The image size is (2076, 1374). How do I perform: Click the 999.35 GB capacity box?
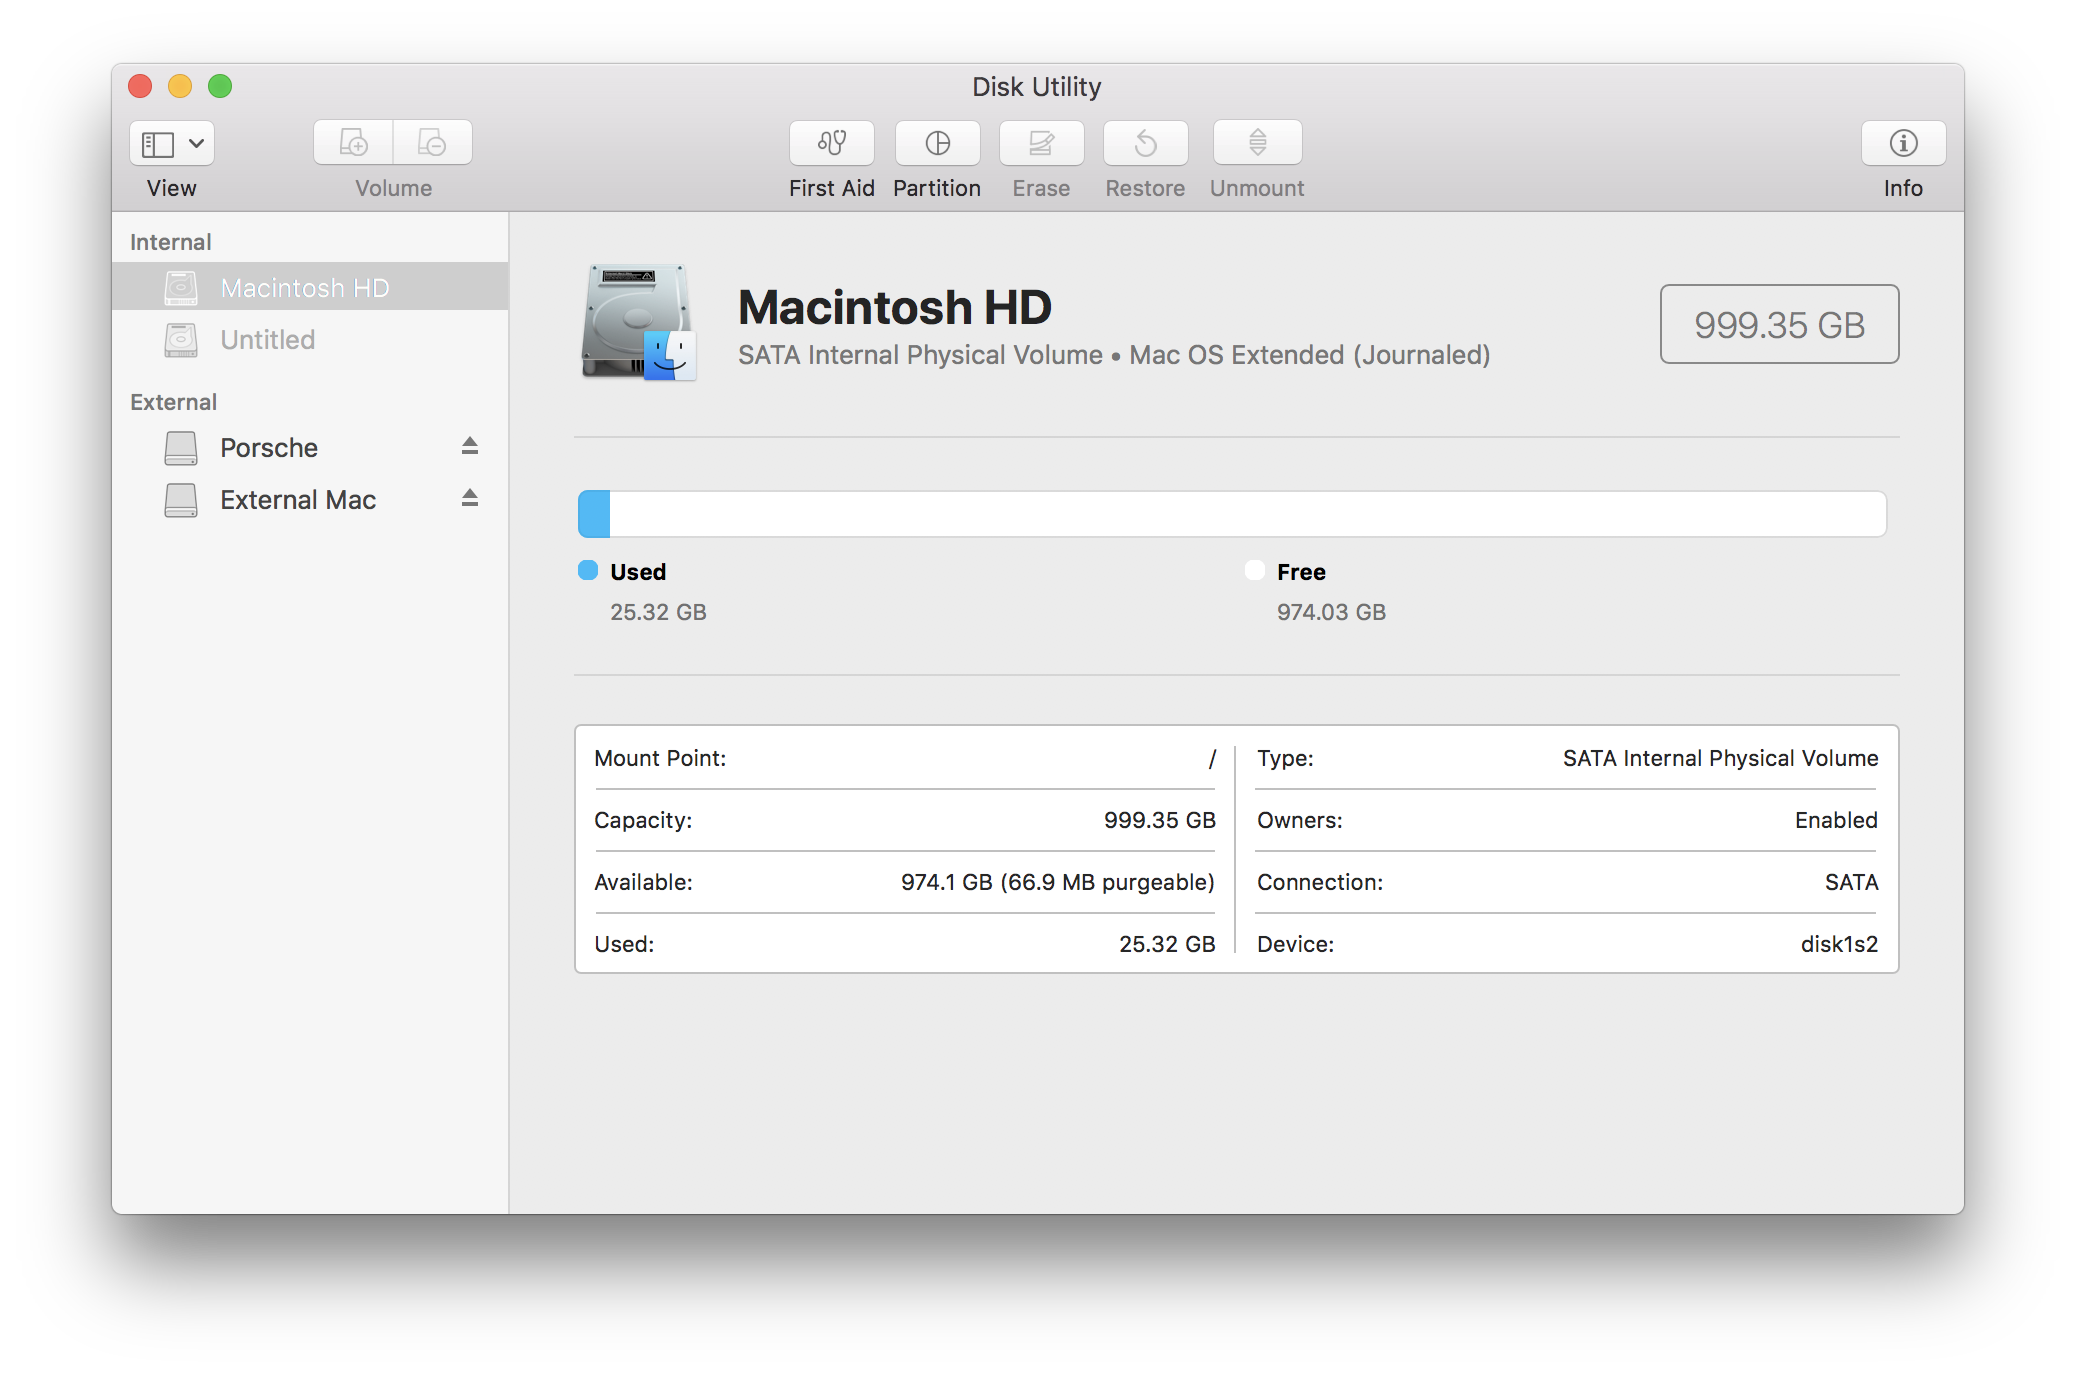pos(1779,324)
